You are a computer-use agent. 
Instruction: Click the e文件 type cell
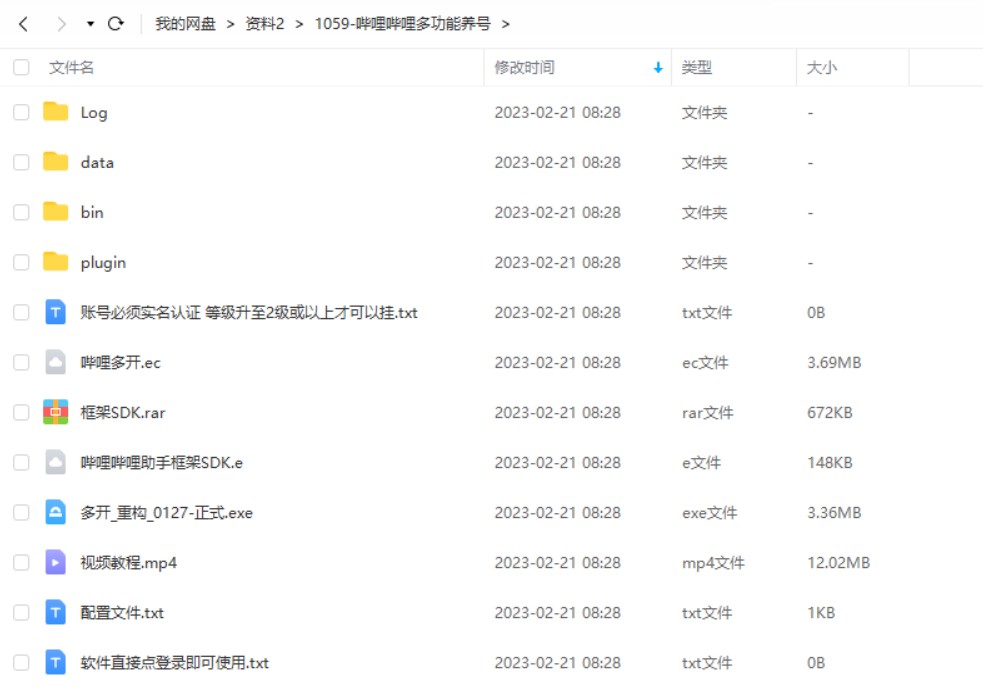coord(701,463)
